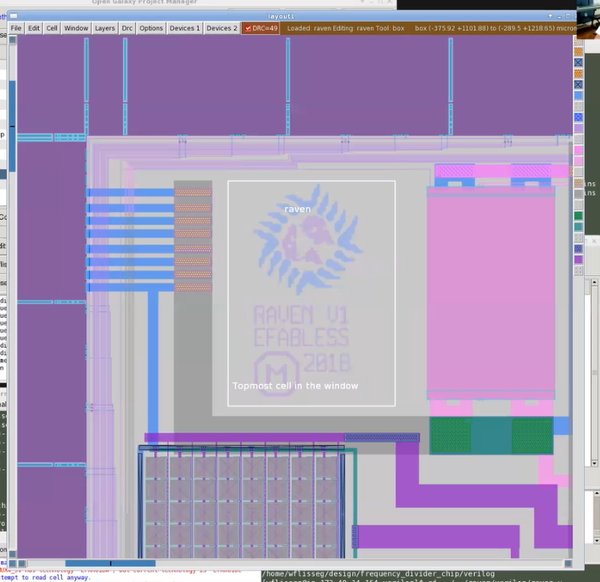Choose the lavender layer swatch

(x=578, y=128)
